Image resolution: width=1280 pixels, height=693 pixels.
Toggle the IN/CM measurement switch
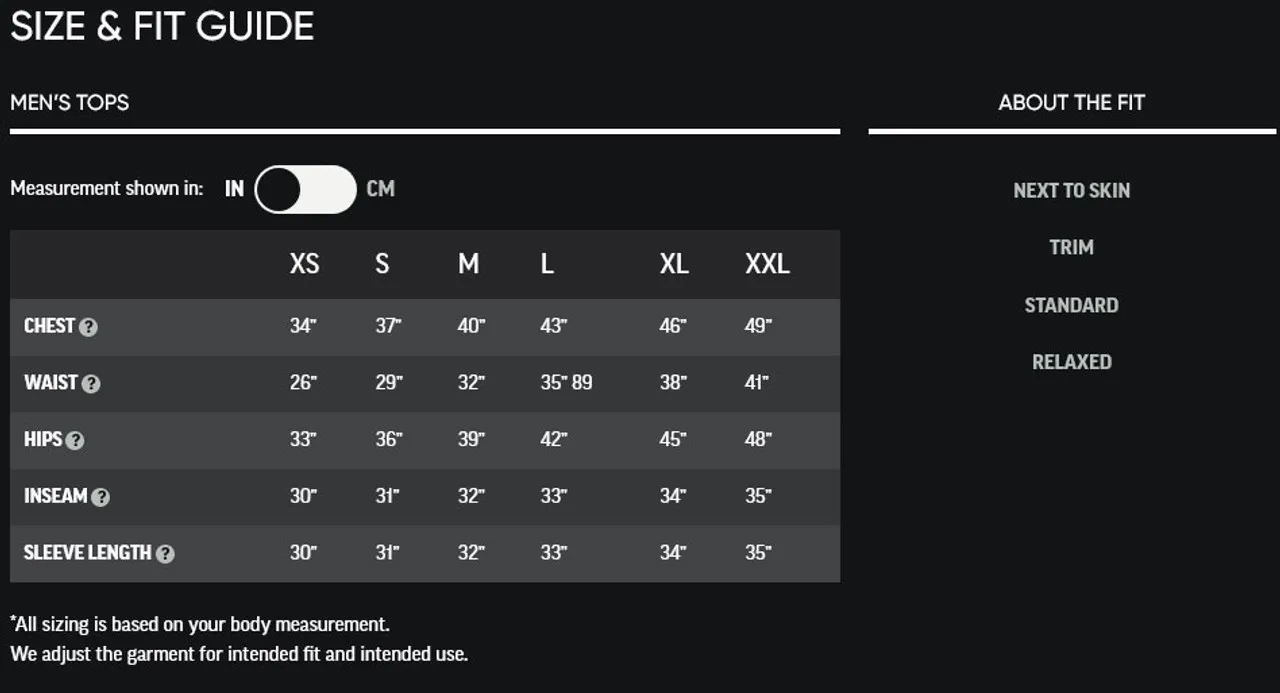point(305,189)
